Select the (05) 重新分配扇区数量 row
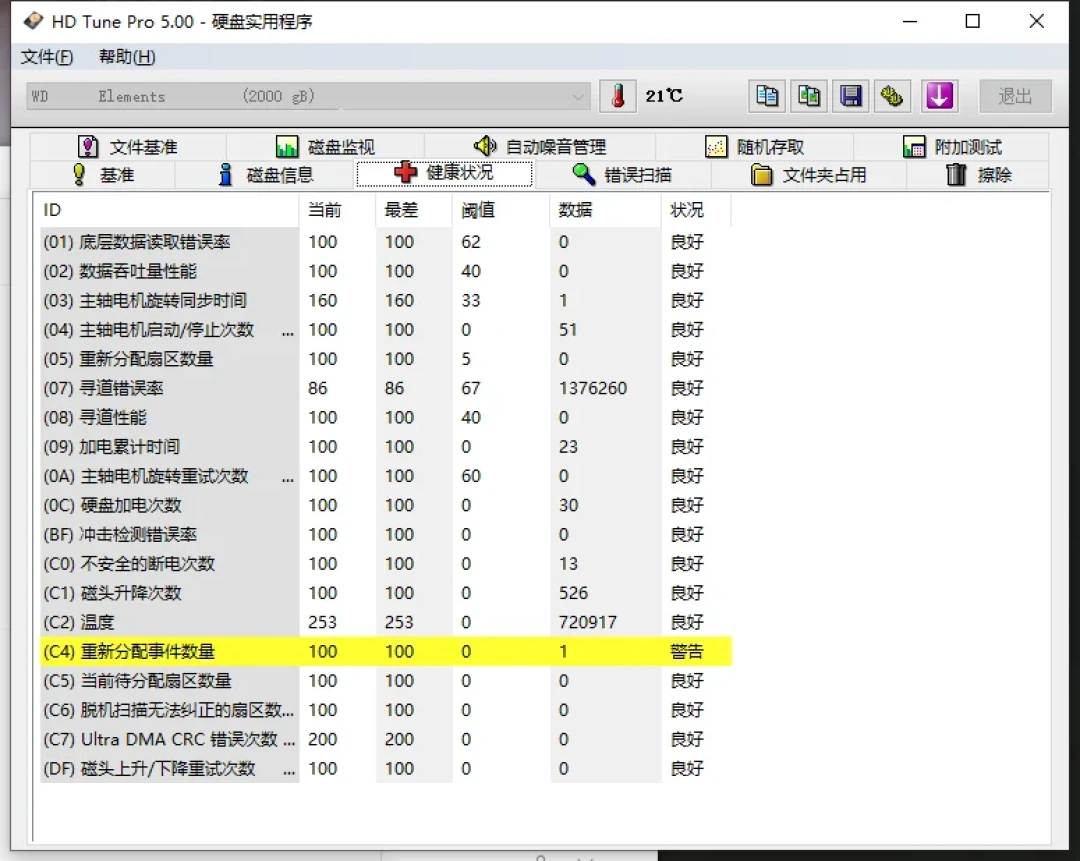This screenshot has width=1080, height=861. [386, 359]
